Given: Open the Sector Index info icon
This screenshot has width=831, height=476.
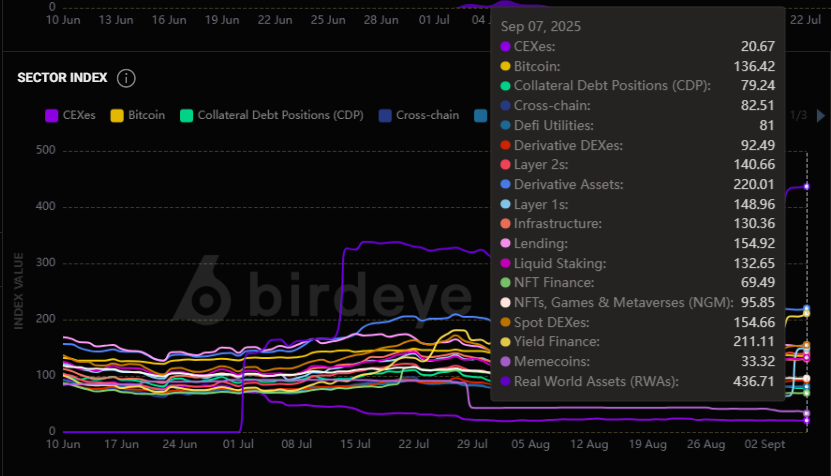Looking at the screenshot, I should (126, 78).
